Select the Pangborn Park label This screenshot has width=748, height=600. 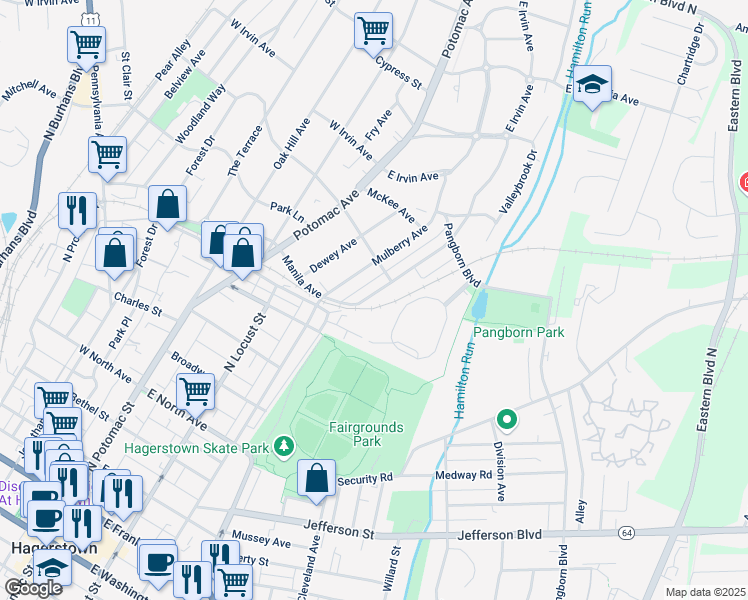pyautogui.click(x=519, y=332)
